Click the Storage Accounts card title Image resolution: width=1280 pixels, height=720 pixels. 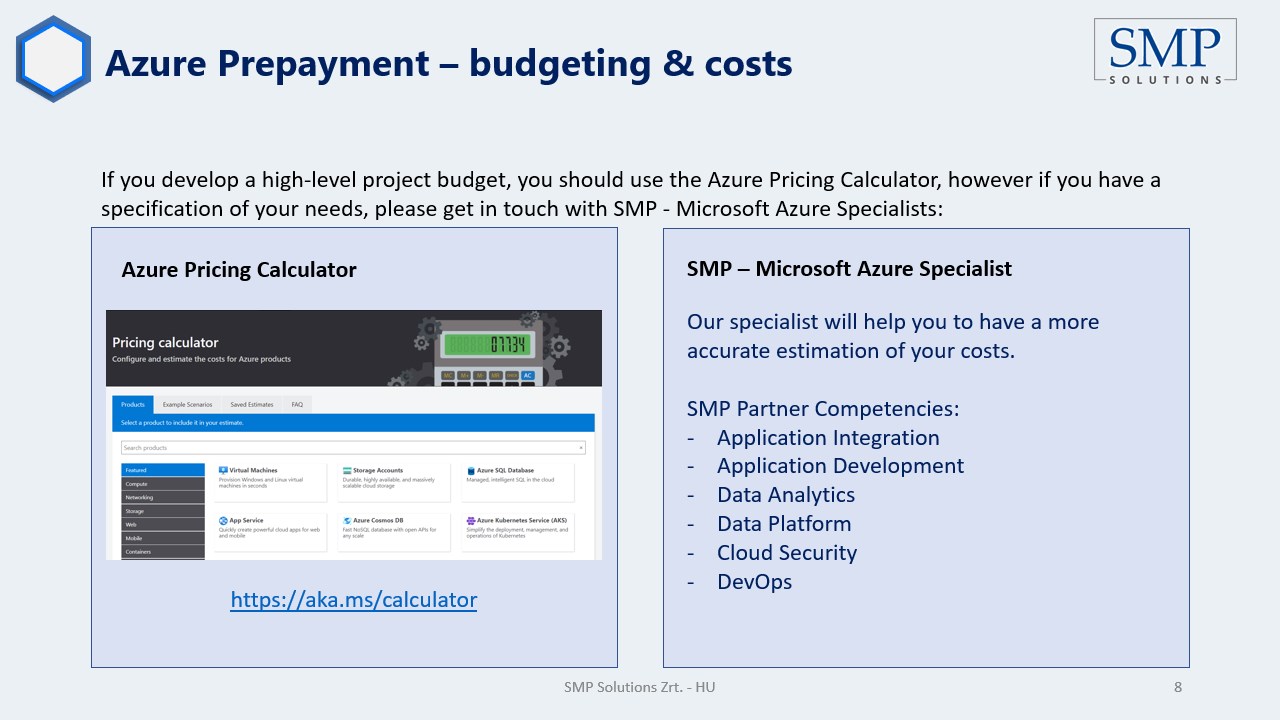[378, 470]
